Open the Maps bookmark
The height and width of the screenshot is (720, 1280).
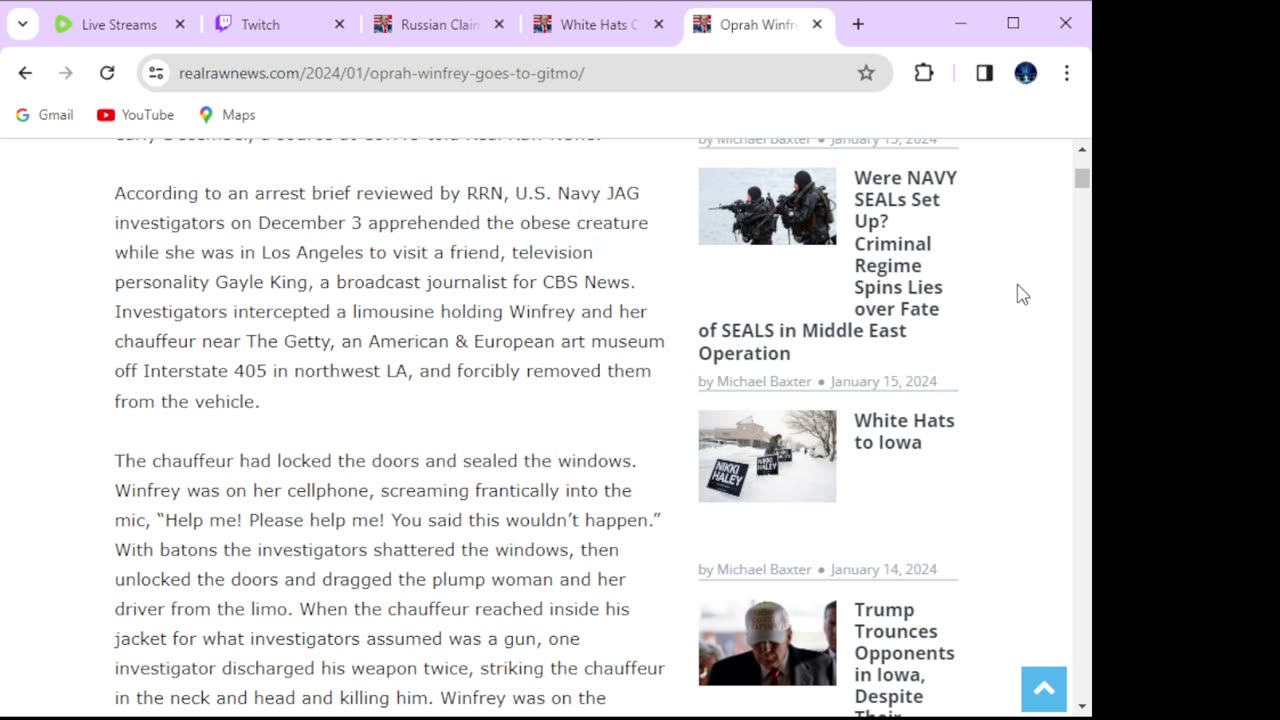click(227, 115)
